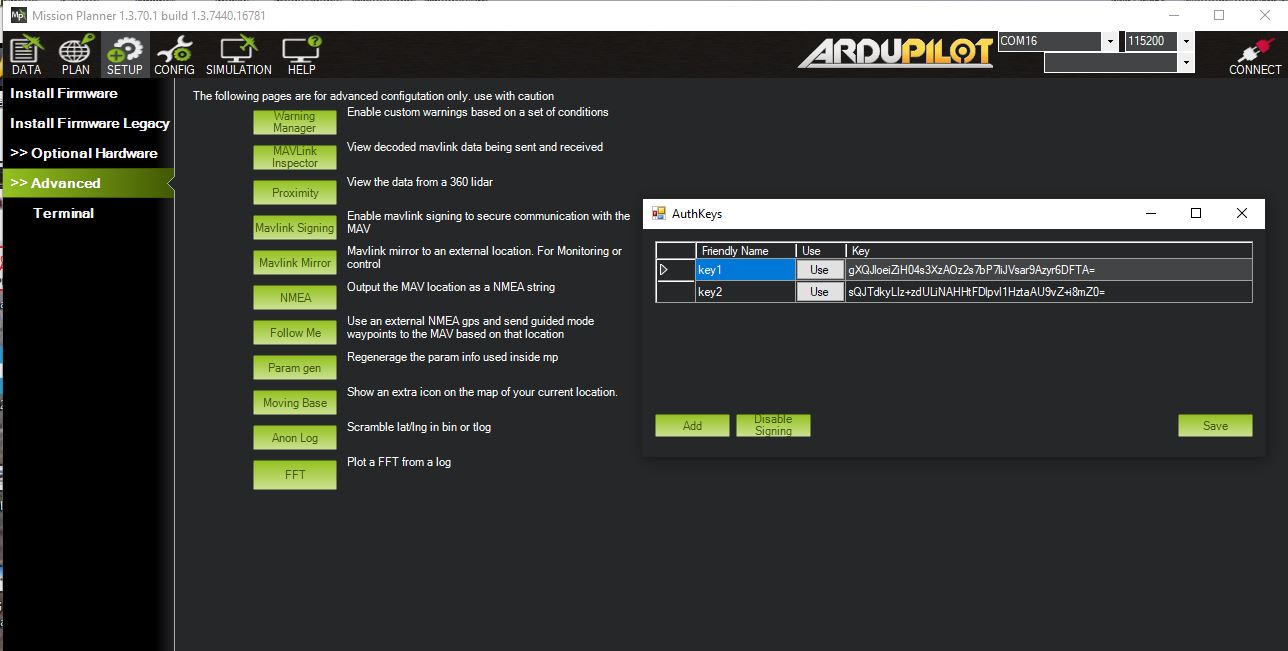Select Install Firmware in sidebar
Viewport: 1288px width, 651px height.
[64, 94]
